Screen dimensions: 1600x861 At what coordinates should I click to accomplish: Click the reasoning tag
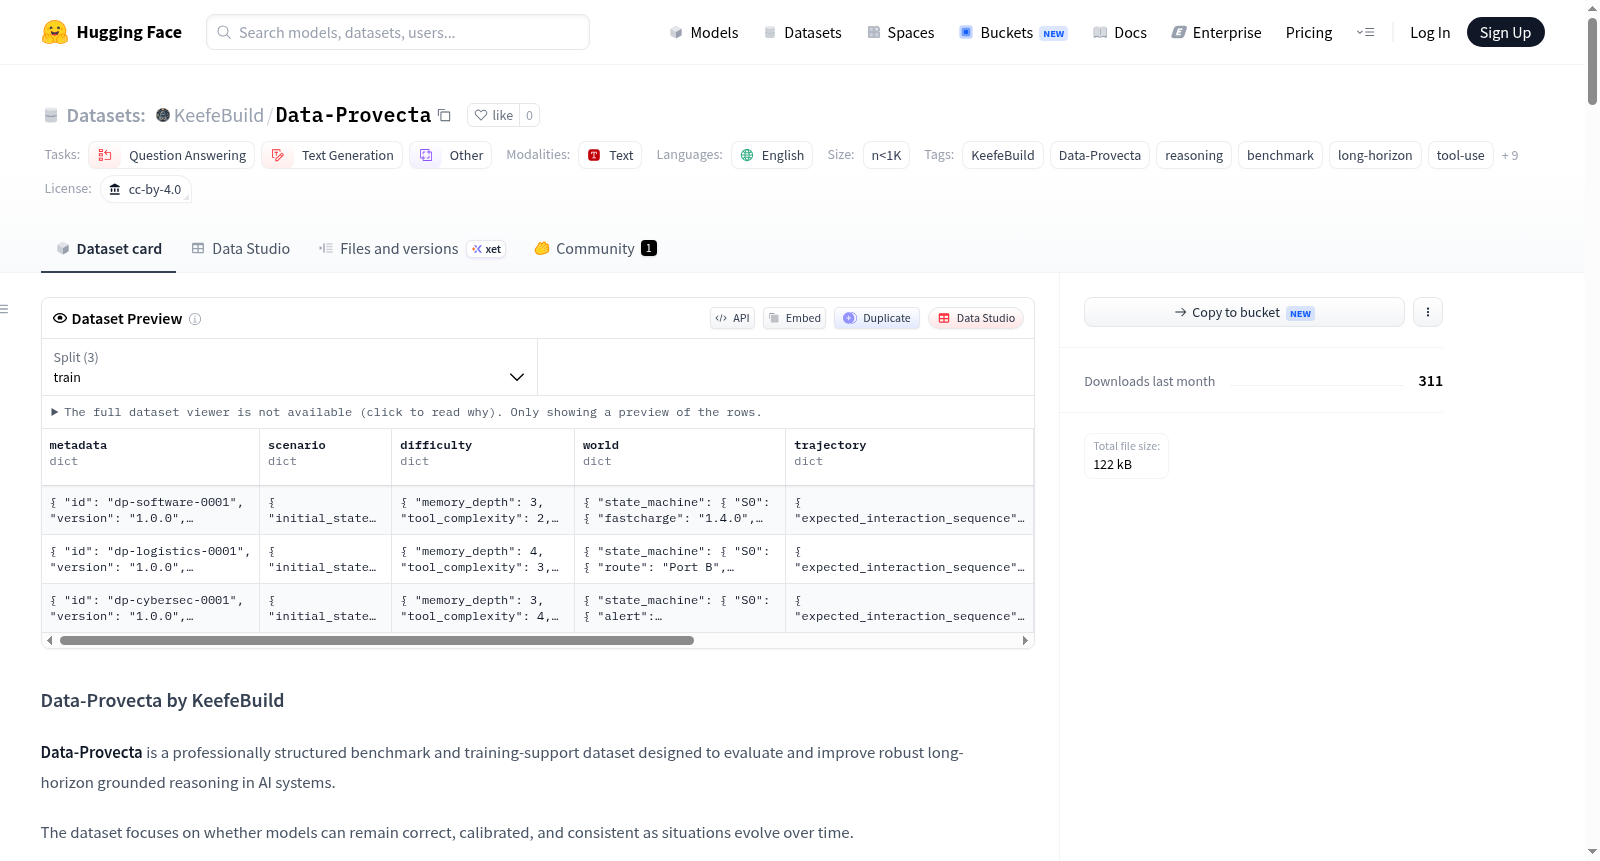pyautogui.click(x=1194, y=155)
